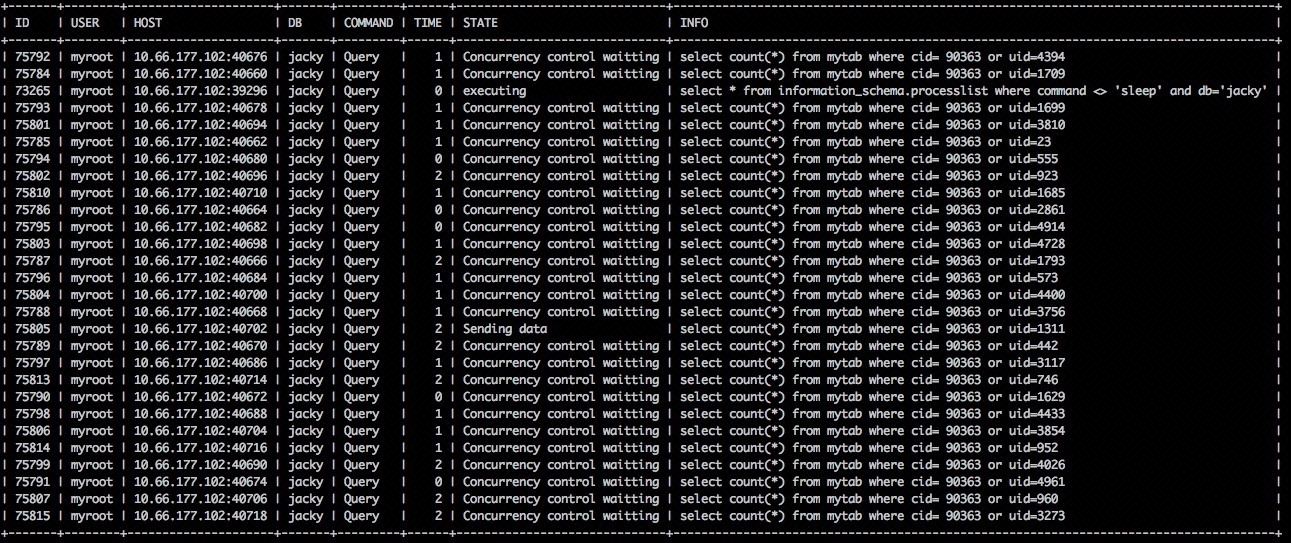
Task: Select process ID 75805
Action: (33, 329)
